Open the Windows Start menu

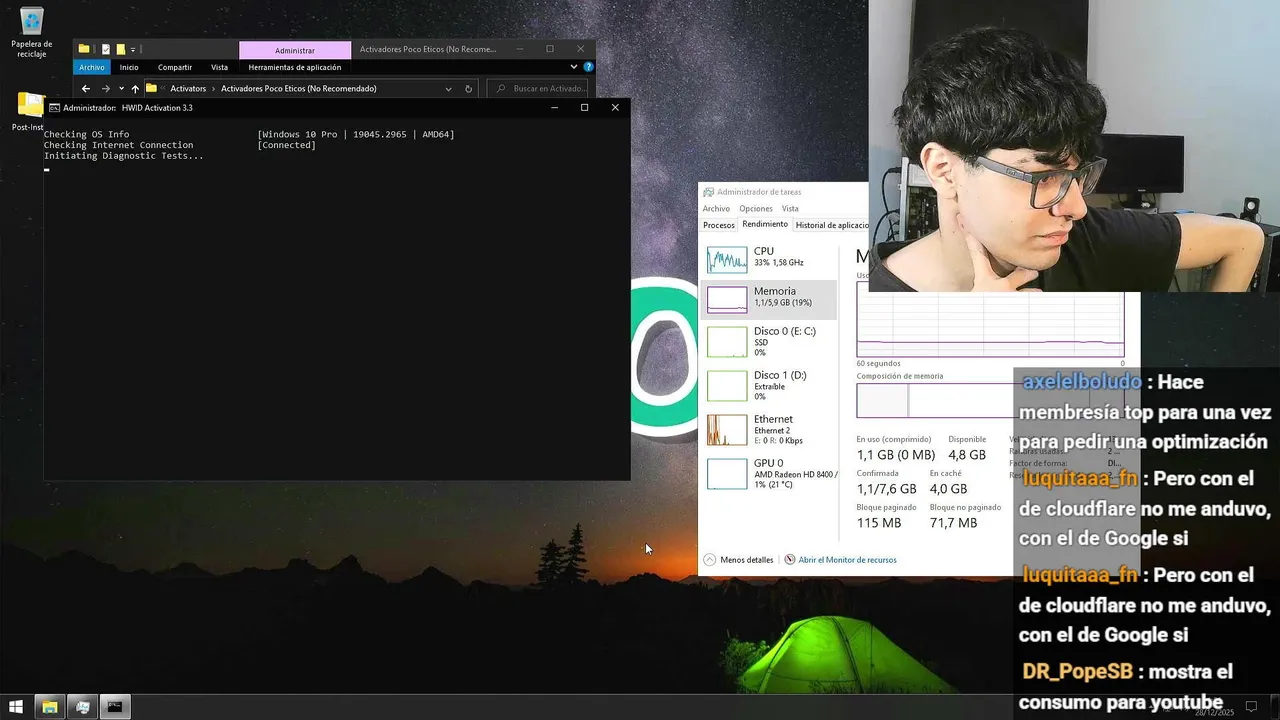[x=16, y=707]
